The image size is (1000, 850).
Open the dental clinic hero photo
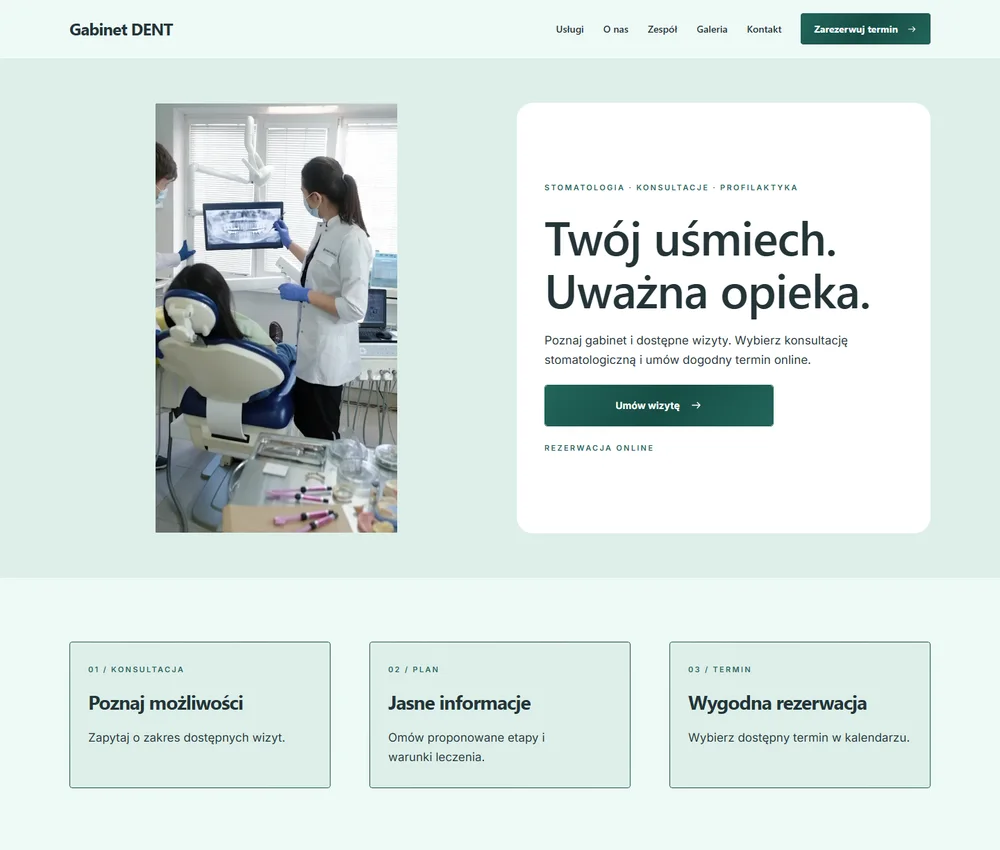click(276, 318)
